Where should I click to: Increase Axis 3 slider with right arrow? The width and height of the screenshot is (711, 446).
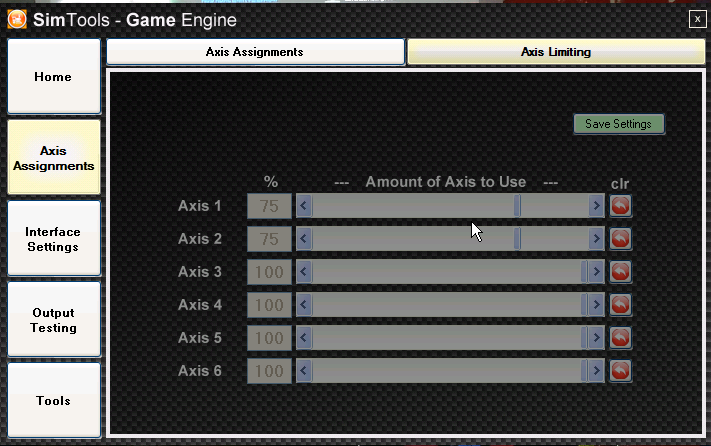[x=596, y=272]
